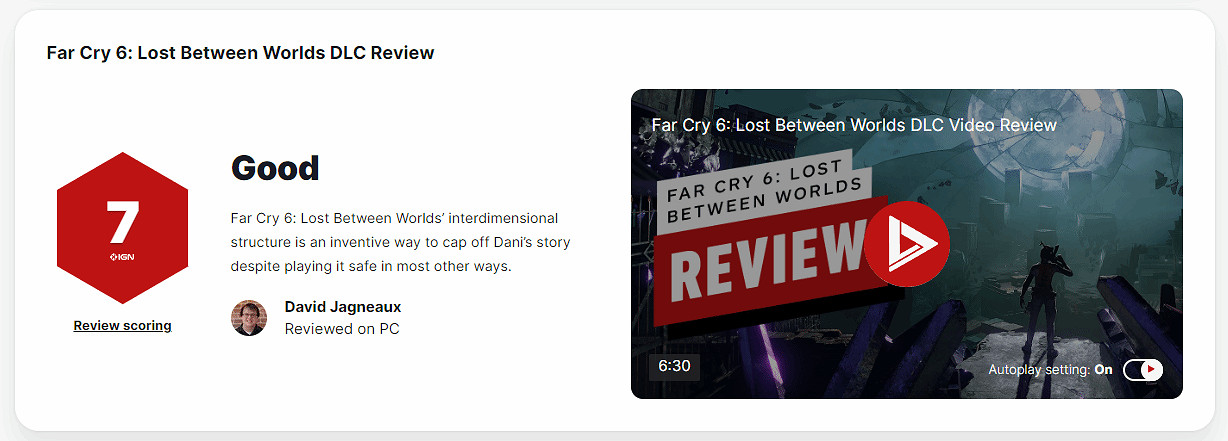
Task: Click the review summary paragraph
Action: tap(400, 242)
